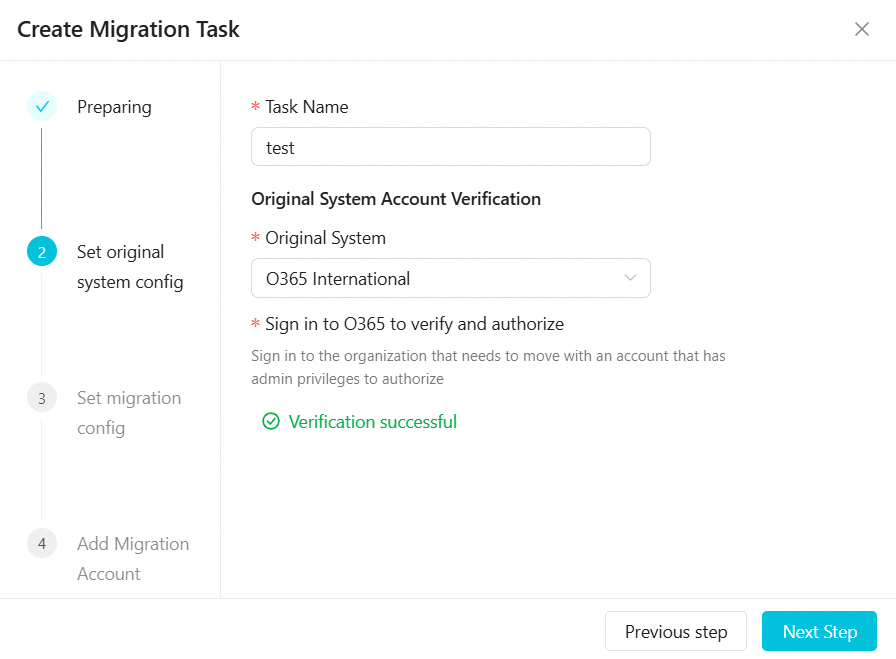Viewport: 896px width, 659px height.
Task: Click the Preparing step checkmark icon
Action: click(x=42, y=107)
